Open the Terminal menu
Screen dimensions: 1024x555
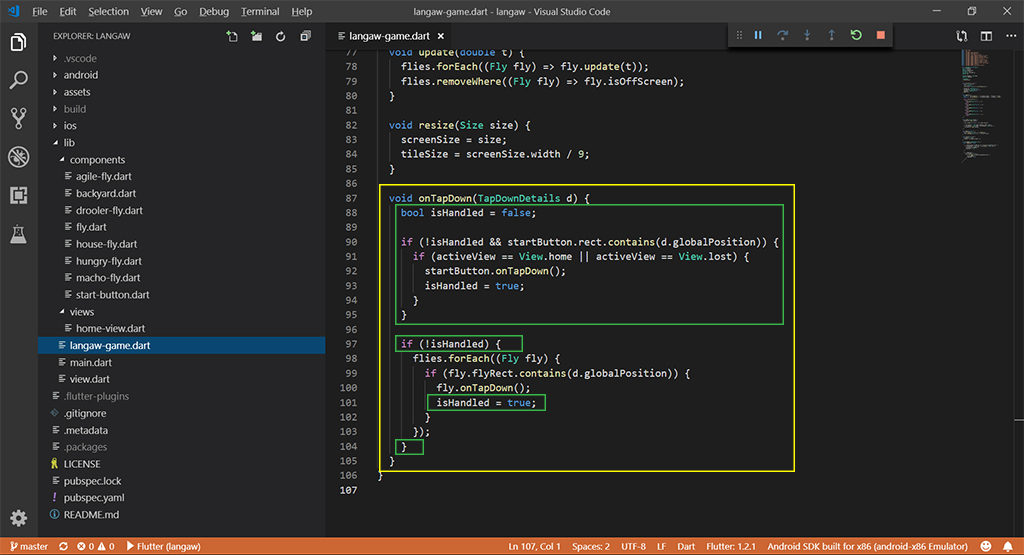pos(259,12)
